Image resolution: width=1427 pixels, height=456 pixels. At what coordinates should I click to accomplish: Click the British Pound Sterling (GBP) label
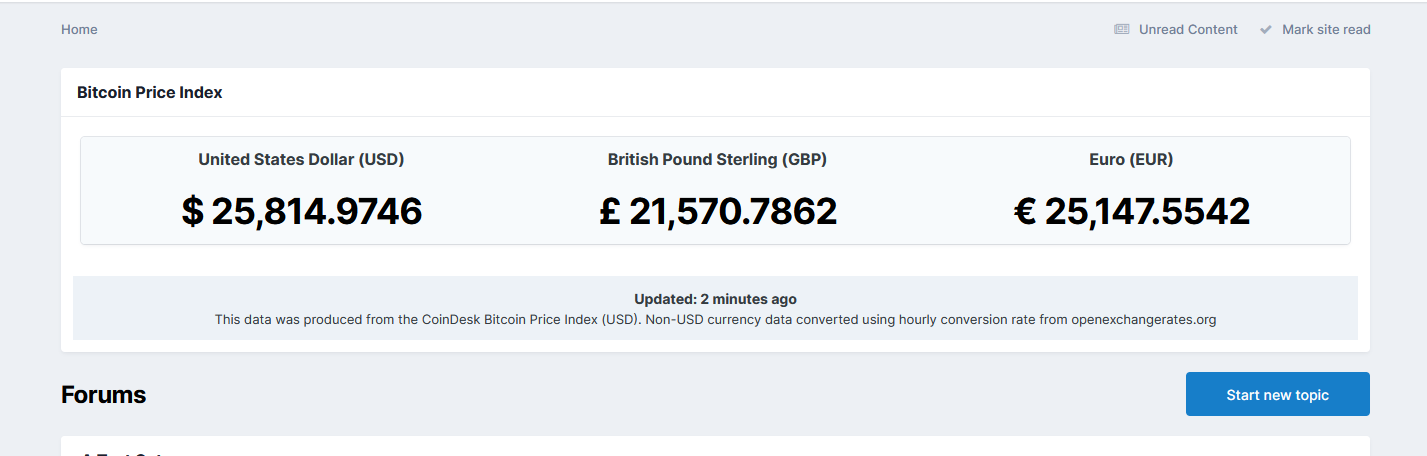click(x=717, y=159)
